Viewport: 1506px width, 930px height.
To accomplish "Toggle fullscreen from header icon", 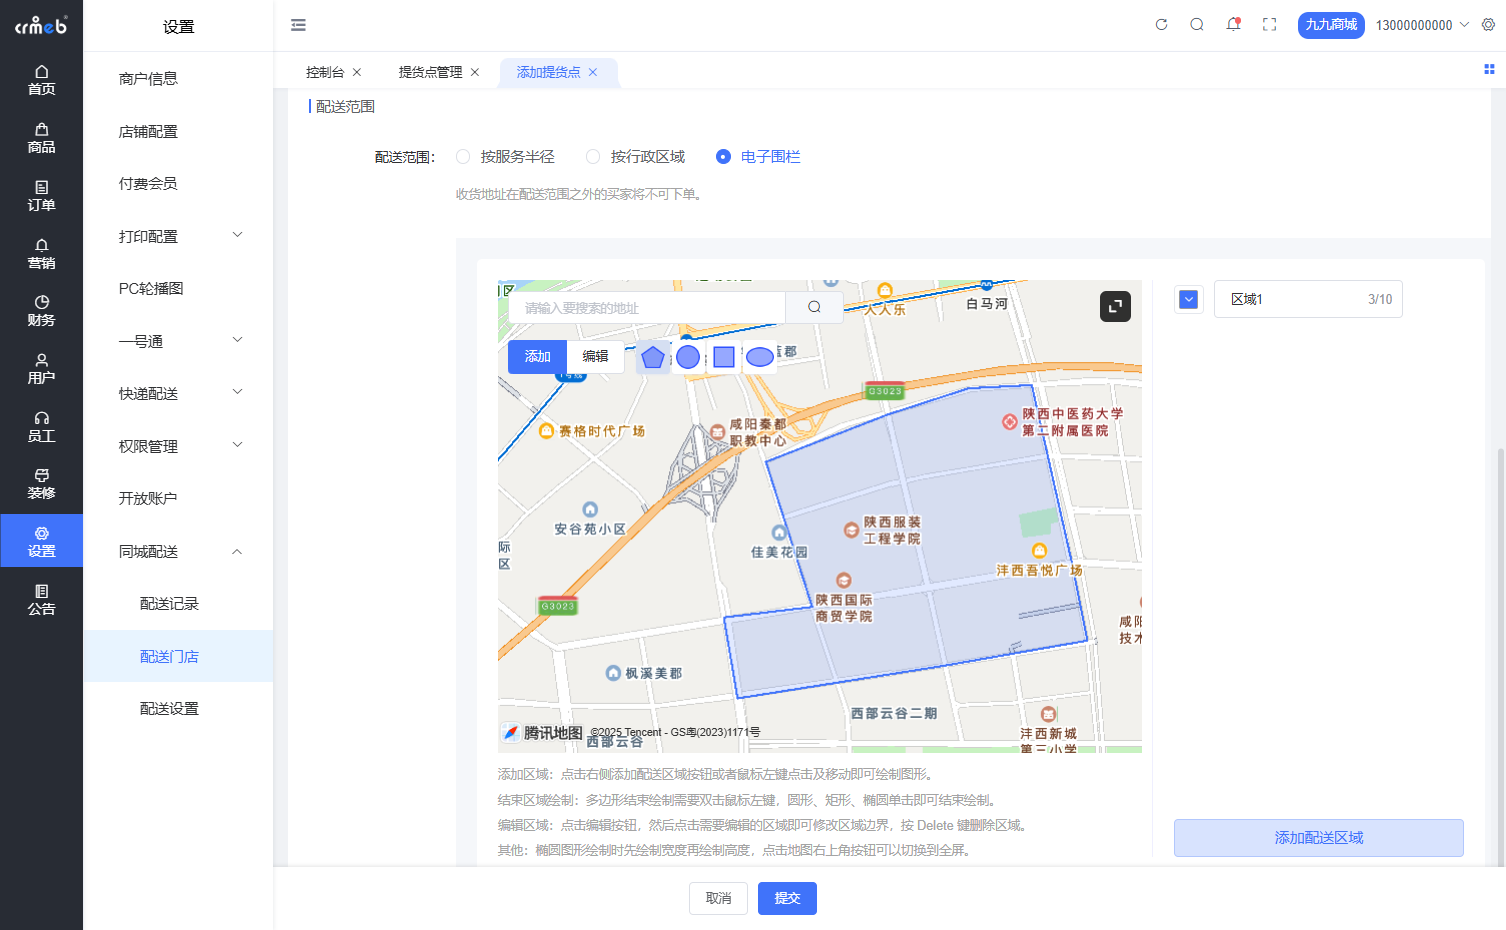I will (1269, 25).
